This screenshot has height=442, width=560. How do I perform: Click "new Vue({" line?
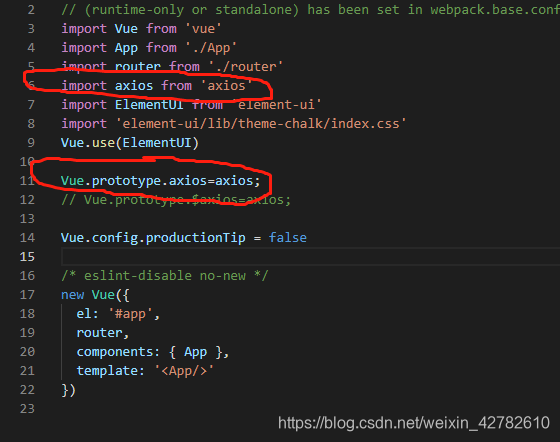pos(95,295)
